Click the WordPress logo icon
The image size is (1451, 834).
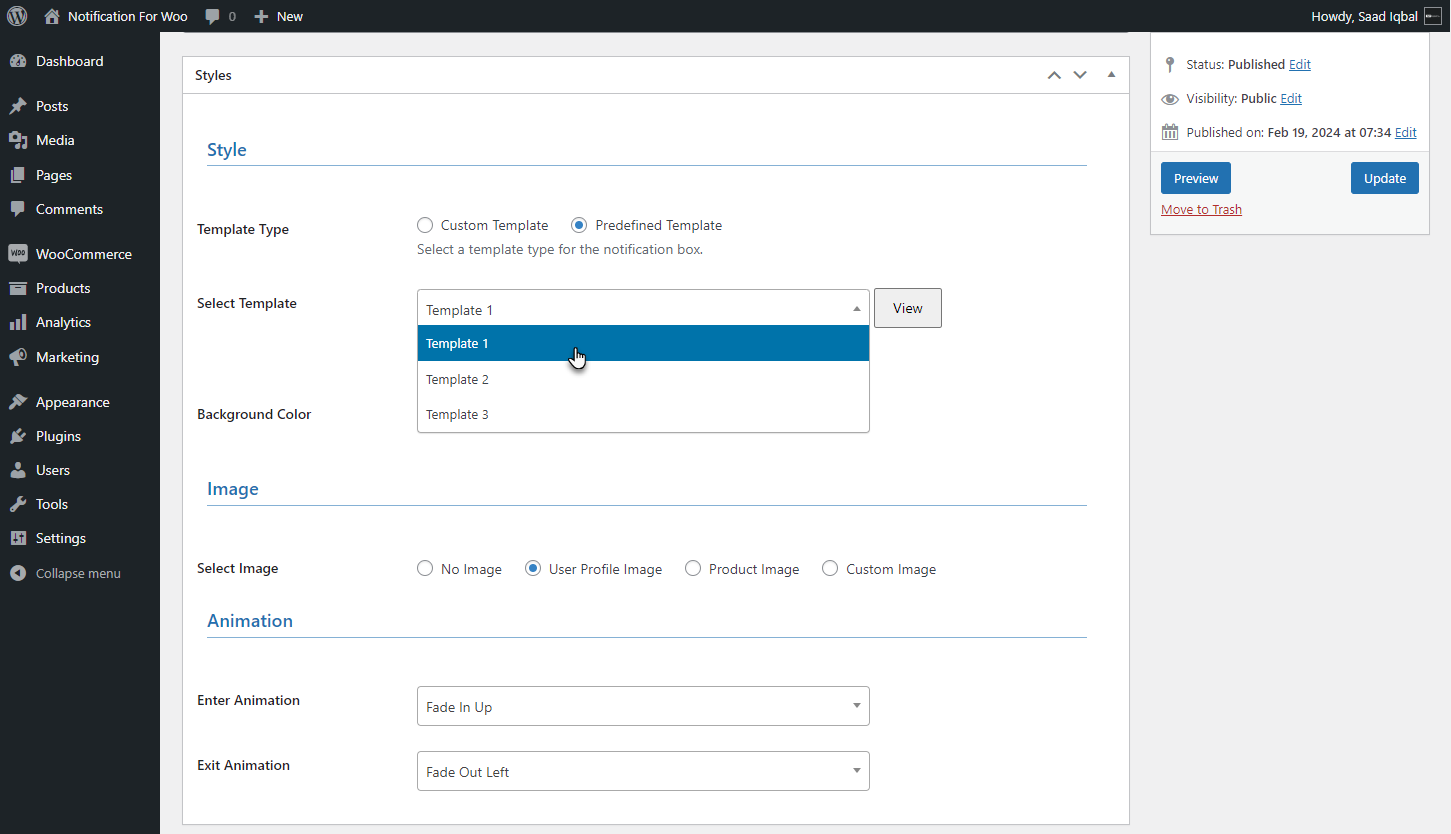[x=17, y=16]
